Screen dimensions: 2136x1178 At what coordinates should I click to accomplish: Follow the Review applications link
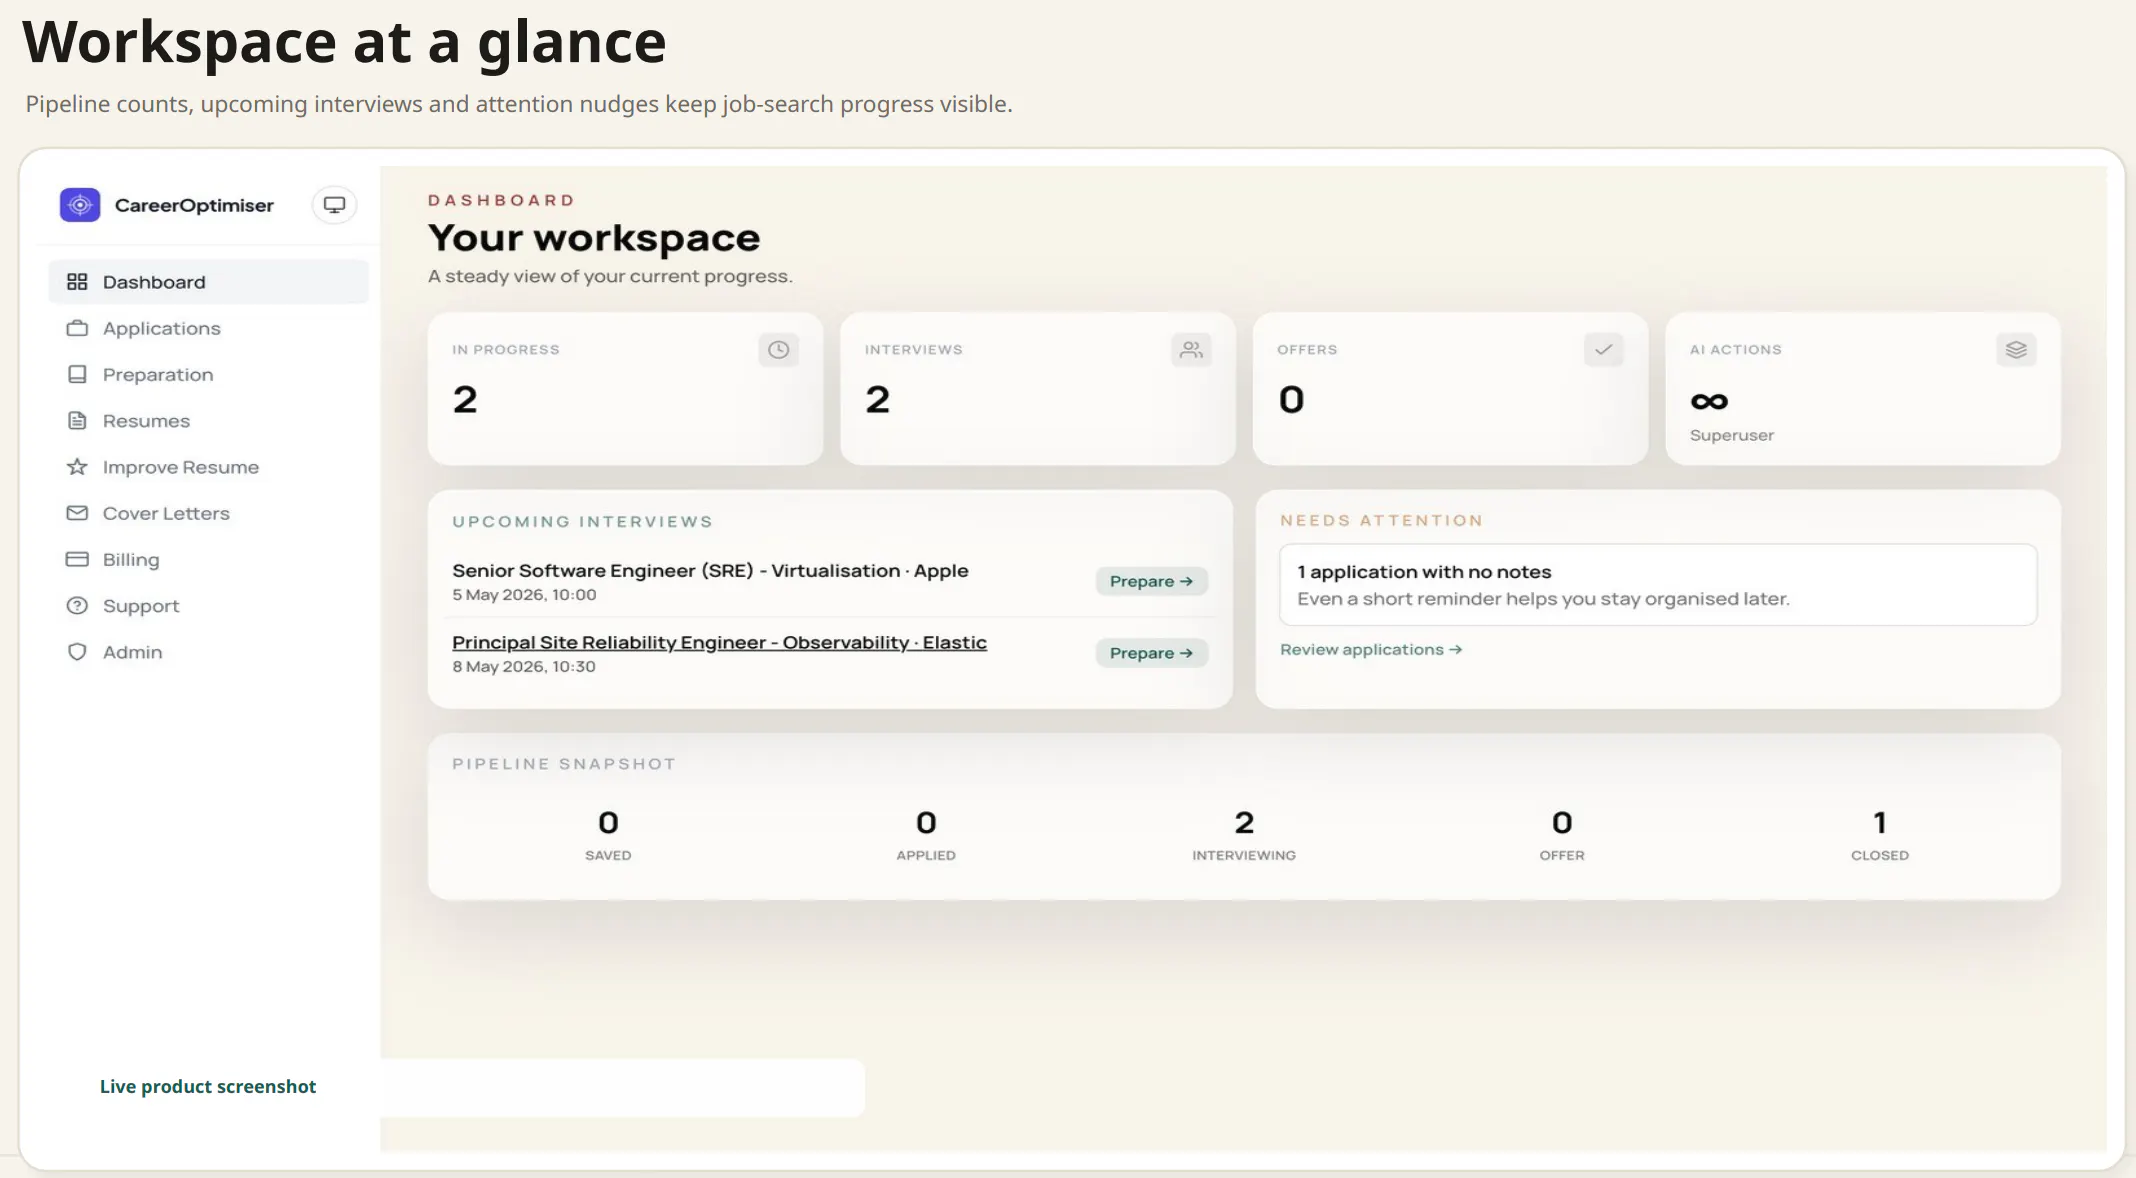coord(1371,650)
